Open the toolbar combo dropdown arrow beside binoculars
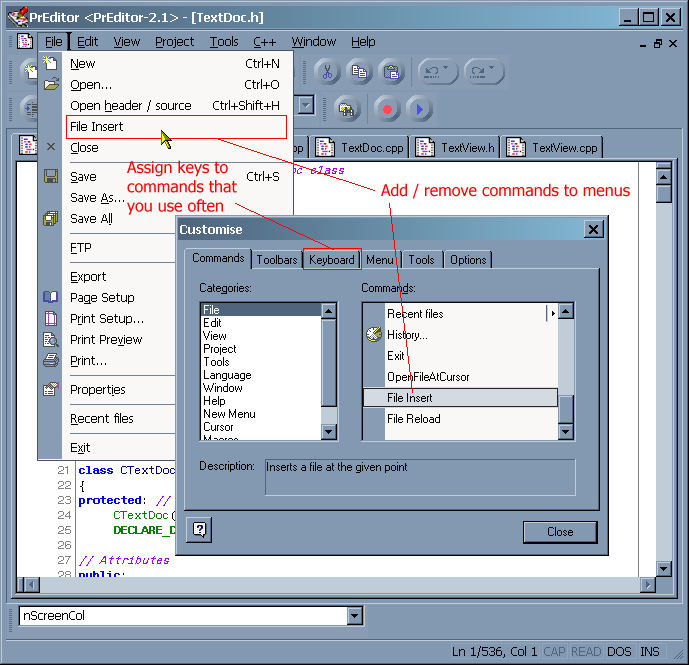Image resolution: width=689 pixels, height=665 pixels. (306, 105)
